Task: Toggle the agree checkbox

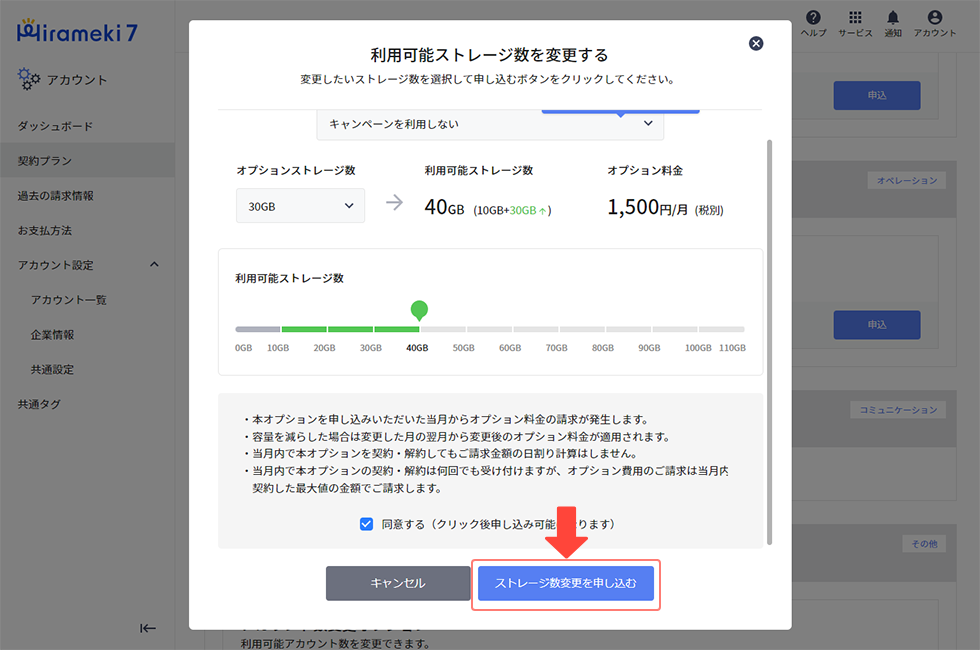Action: 366,524
